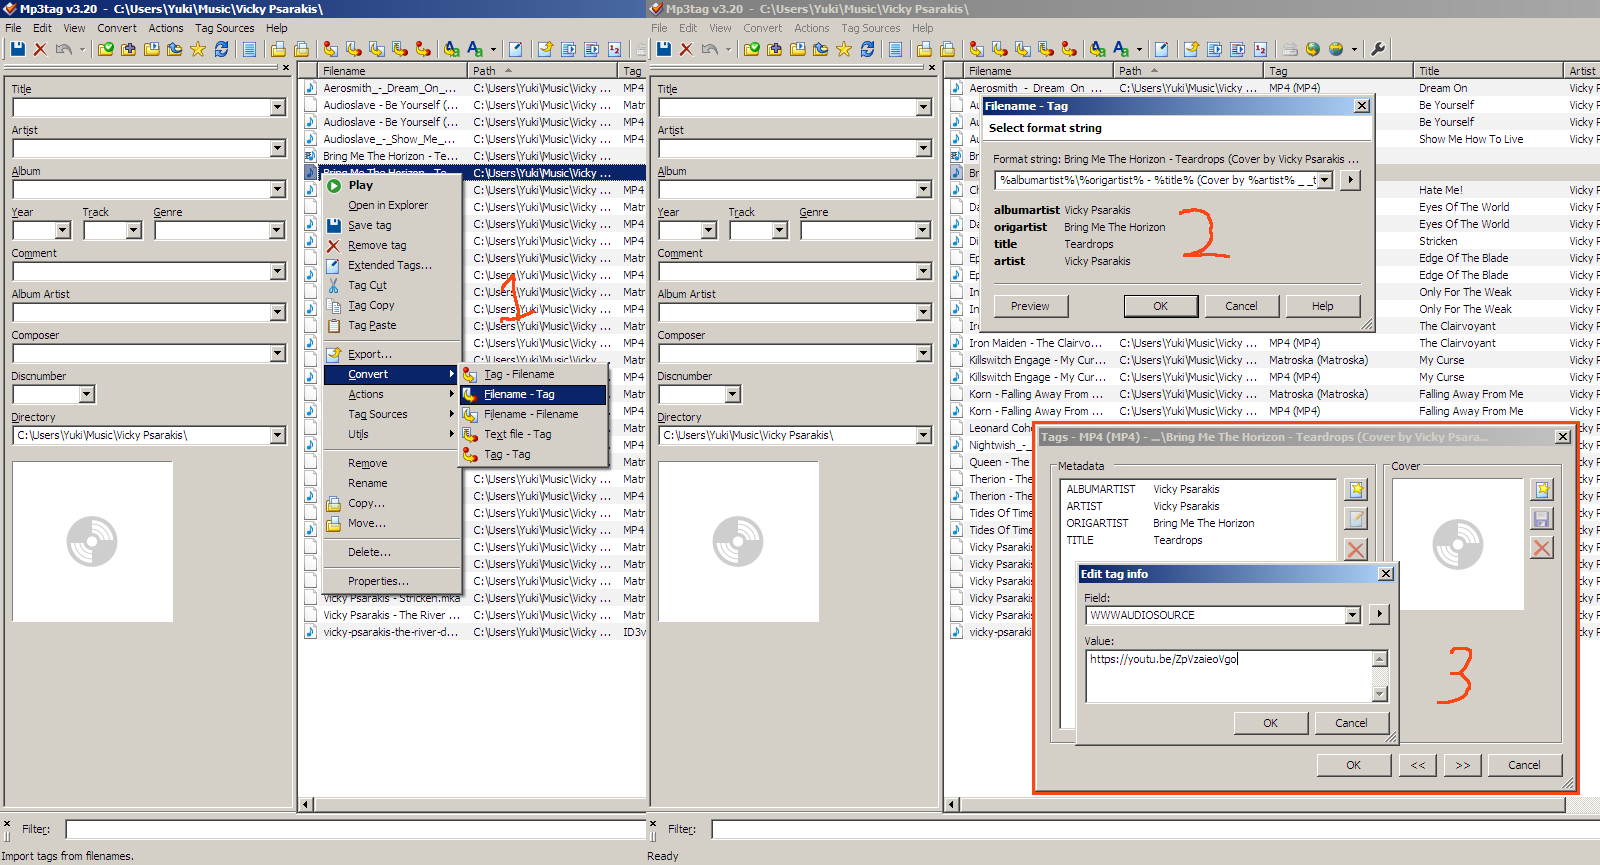Image resolution: width=1600 pixels, height=865 pixels.
Task: Click Remove cover red X in Cover group
Action: 1542,548
